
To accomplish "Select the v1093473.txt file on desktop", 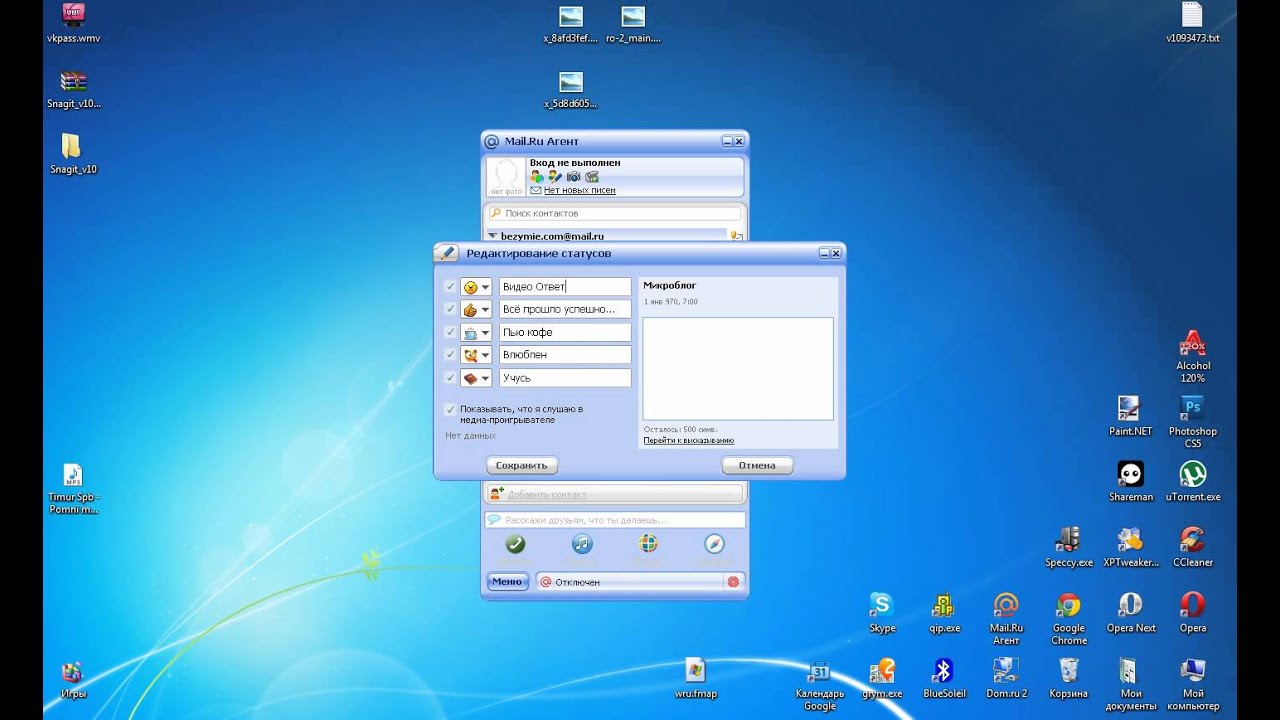I will (1193, 23).
